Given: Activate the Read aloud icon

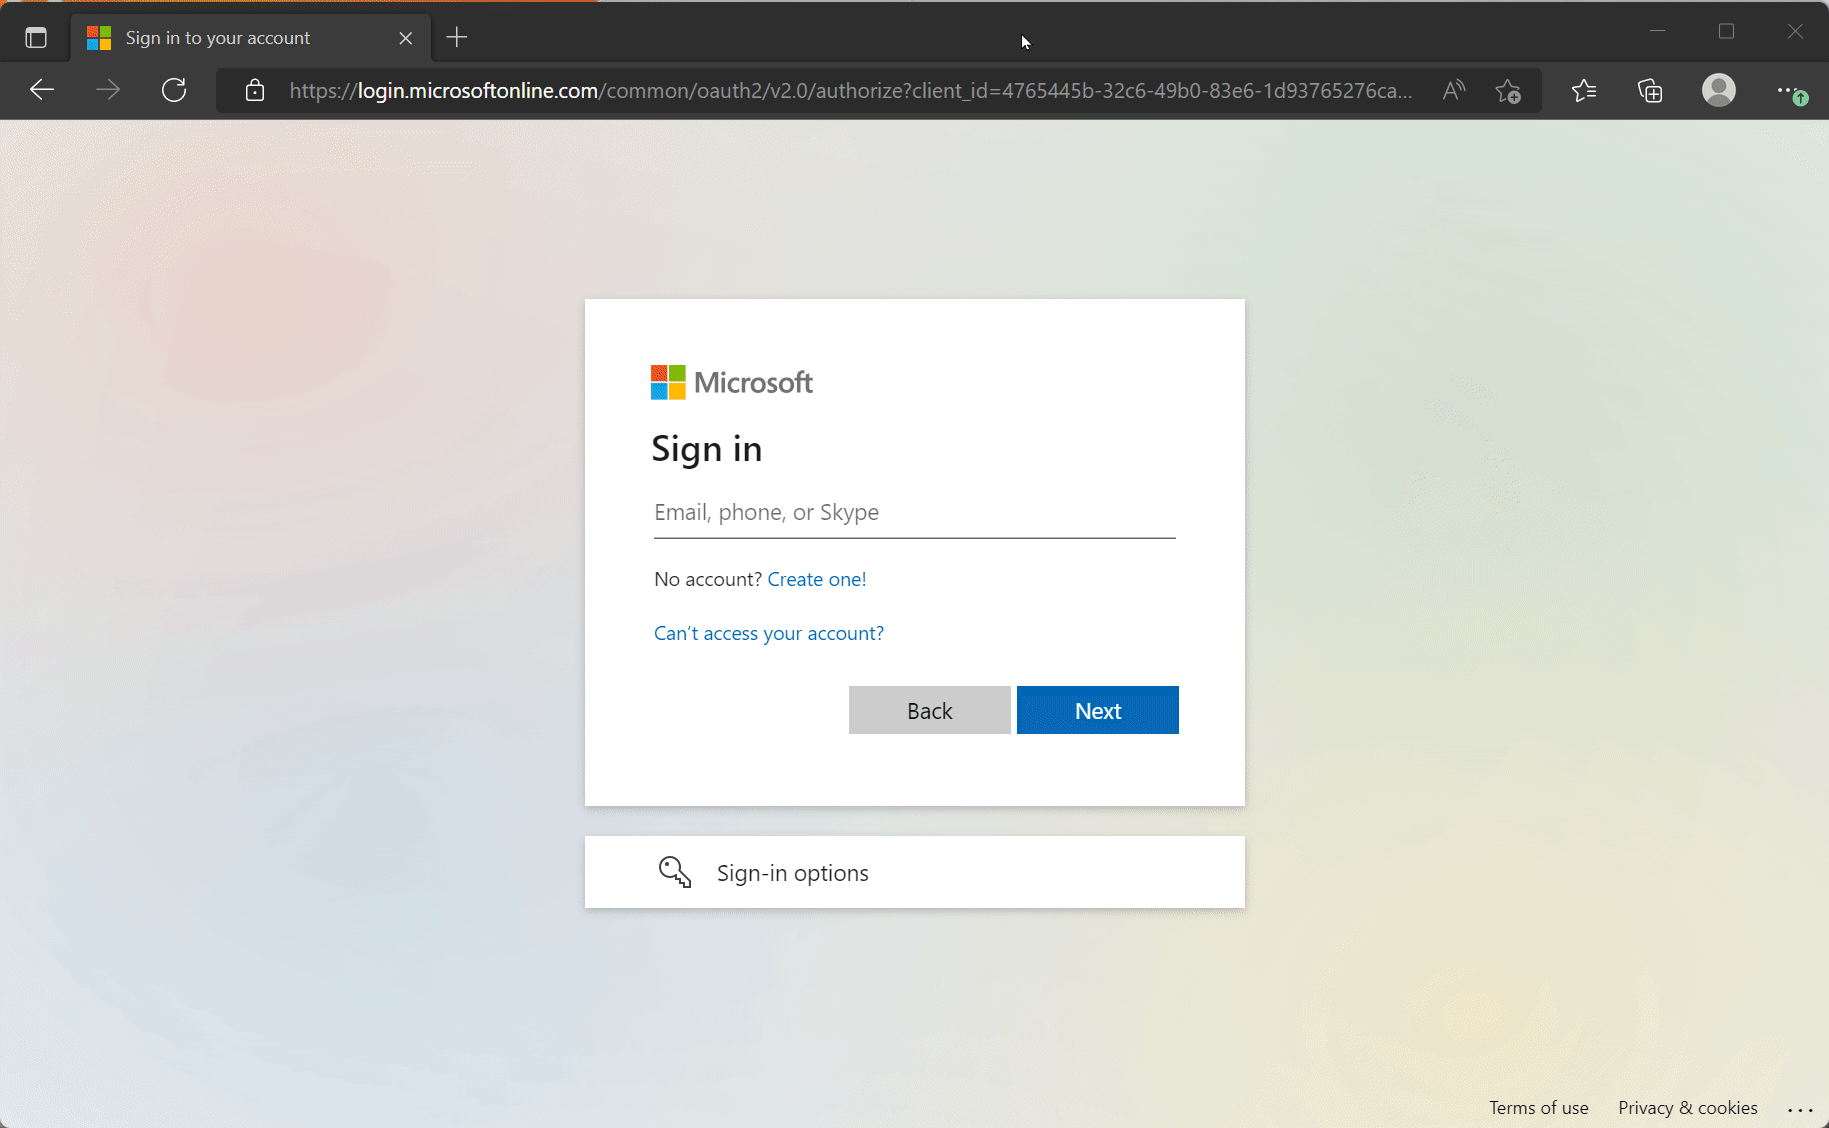Looking at the screenshot, I should pos(1454,90).
